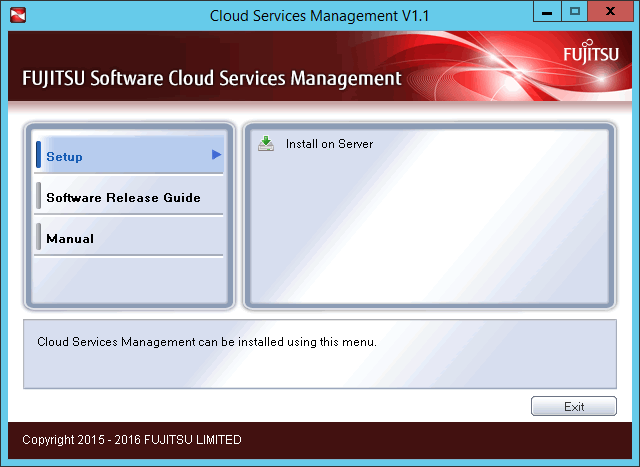The width and height of the screenshot is (640, 467).
Task: Open the Software Release Guide menu item
Action: click(x=129, y=196)
